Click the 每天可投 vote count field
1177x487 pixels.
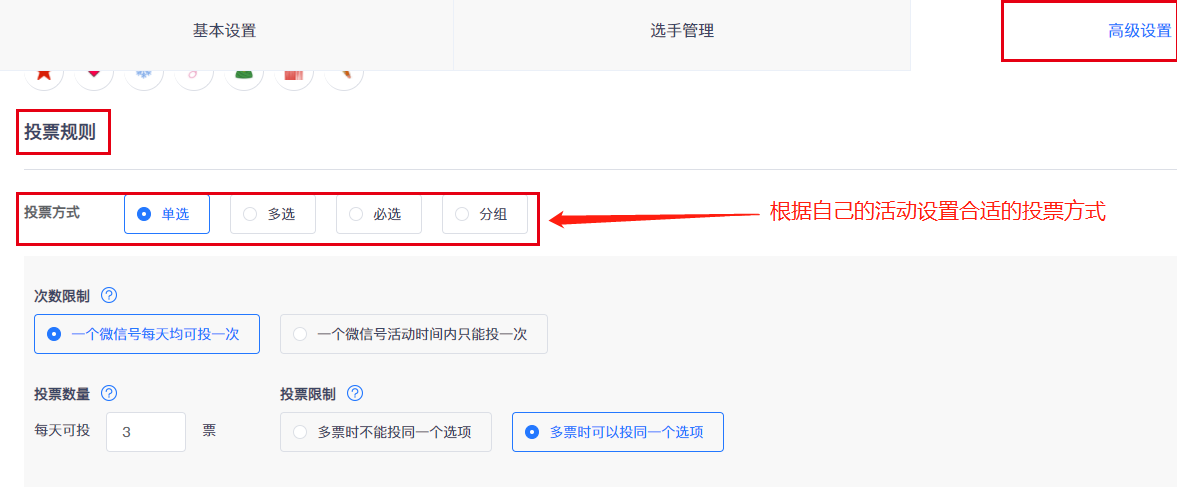click(146, 432)
